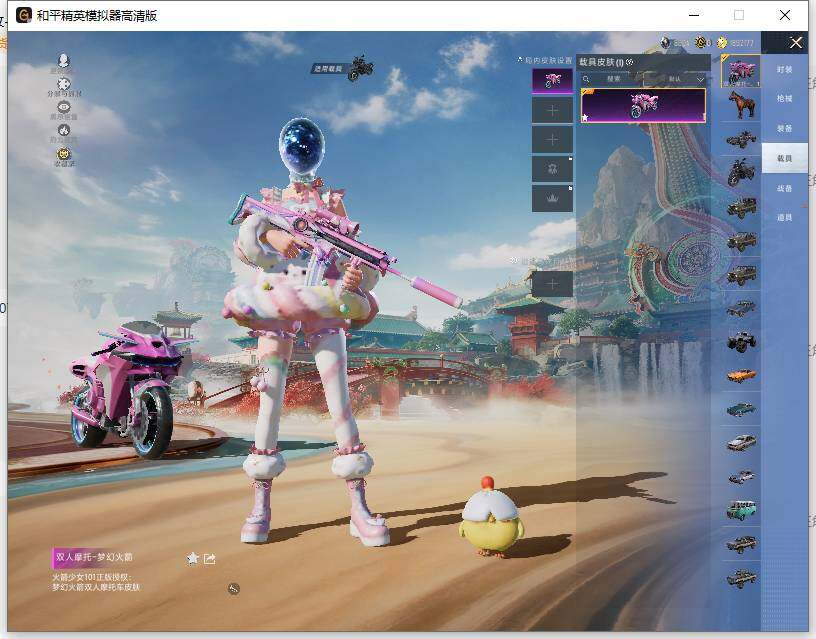Select the pink rocket motorcycle skin card
The image size is (816, 639).
pyautogui.click(x=643, y=105)
